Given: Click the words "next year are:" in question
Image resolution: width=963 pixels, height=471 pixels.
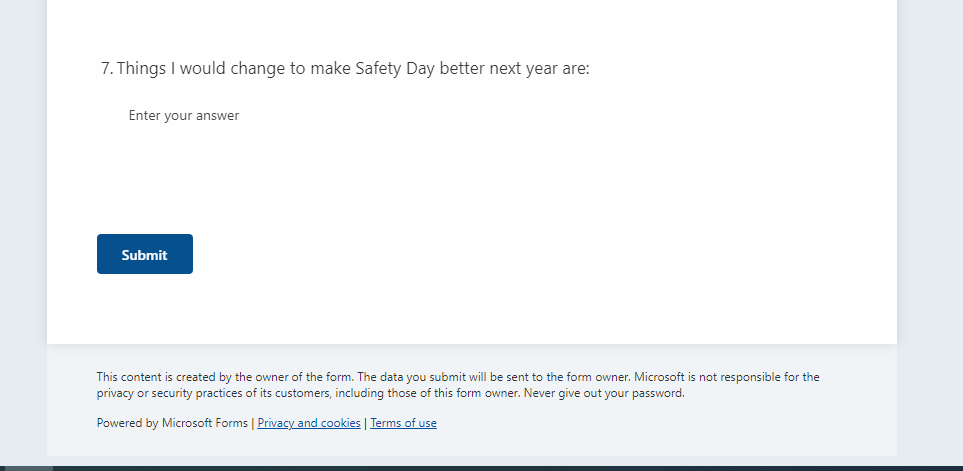Looking at the screenshot, I should tap(539, 69).
